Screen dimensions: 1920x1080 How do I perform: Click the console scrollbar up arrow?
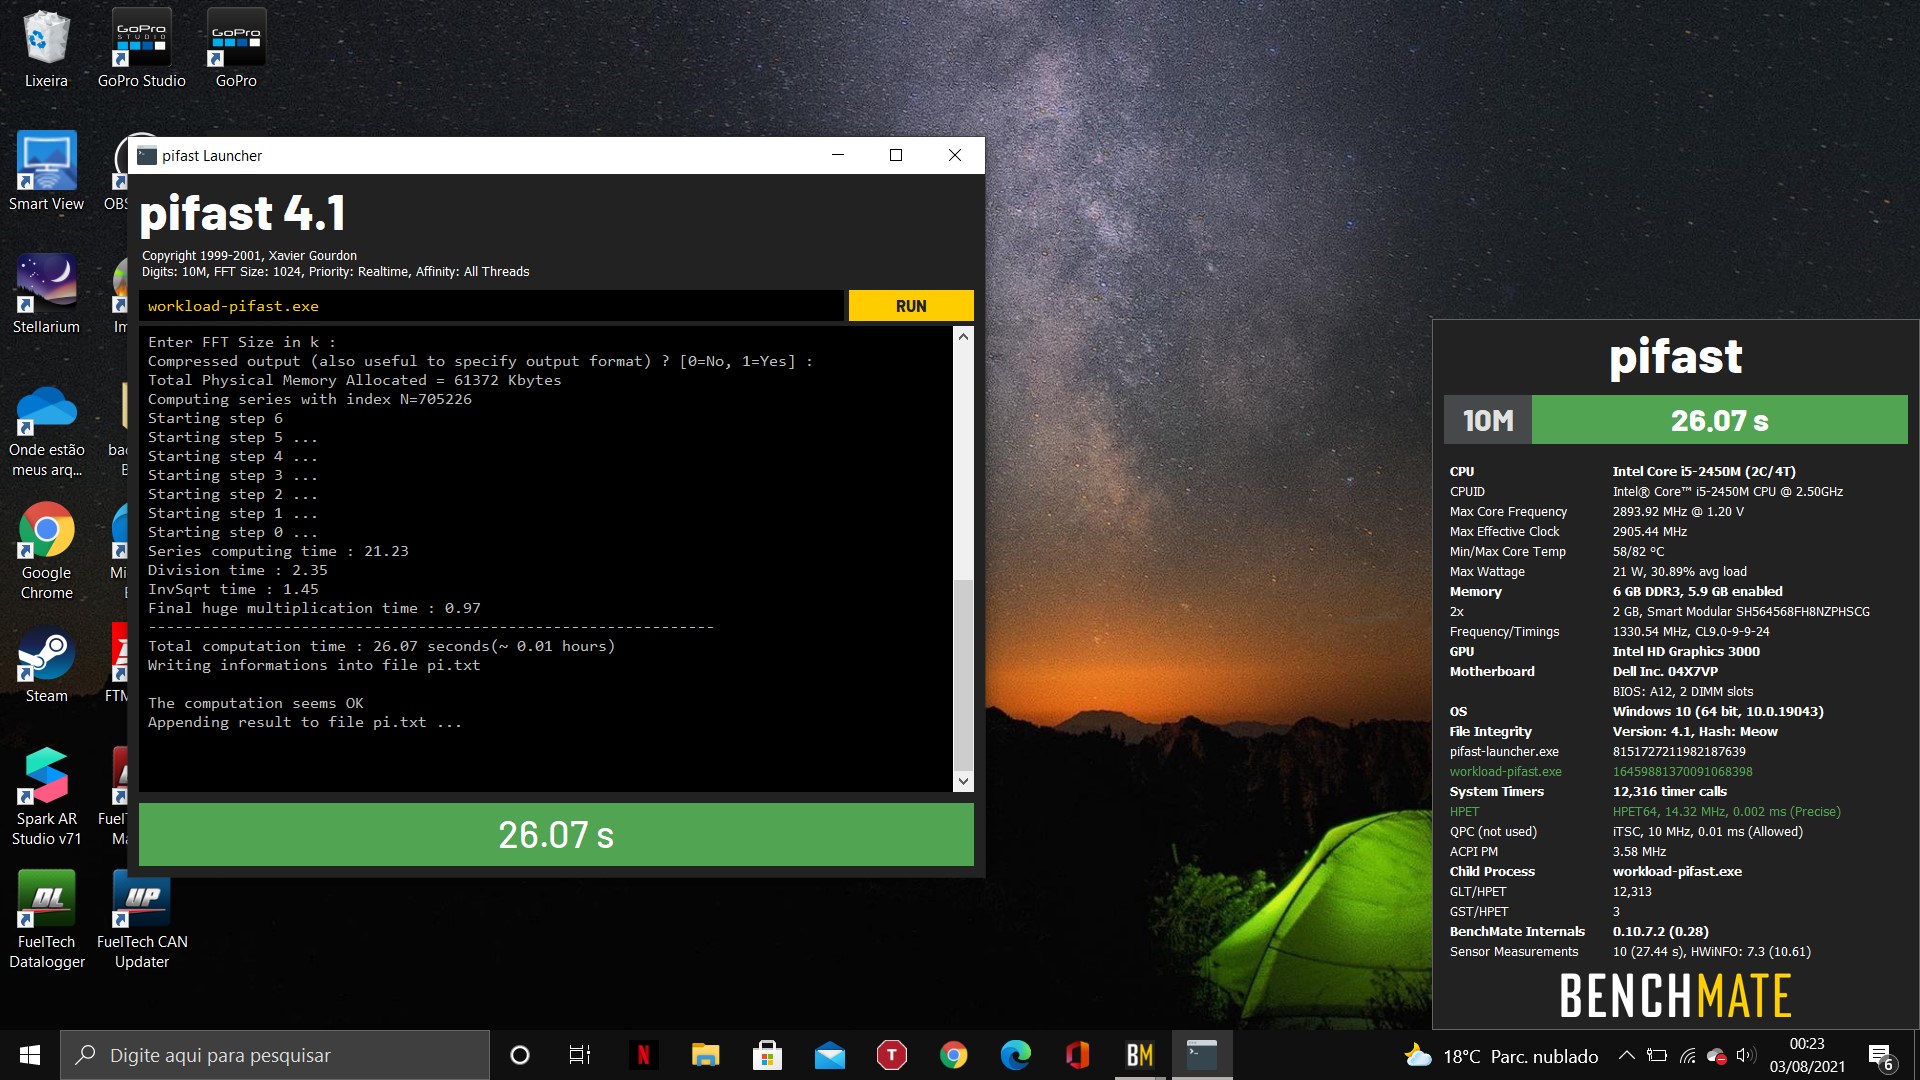(x=963, y=337)
